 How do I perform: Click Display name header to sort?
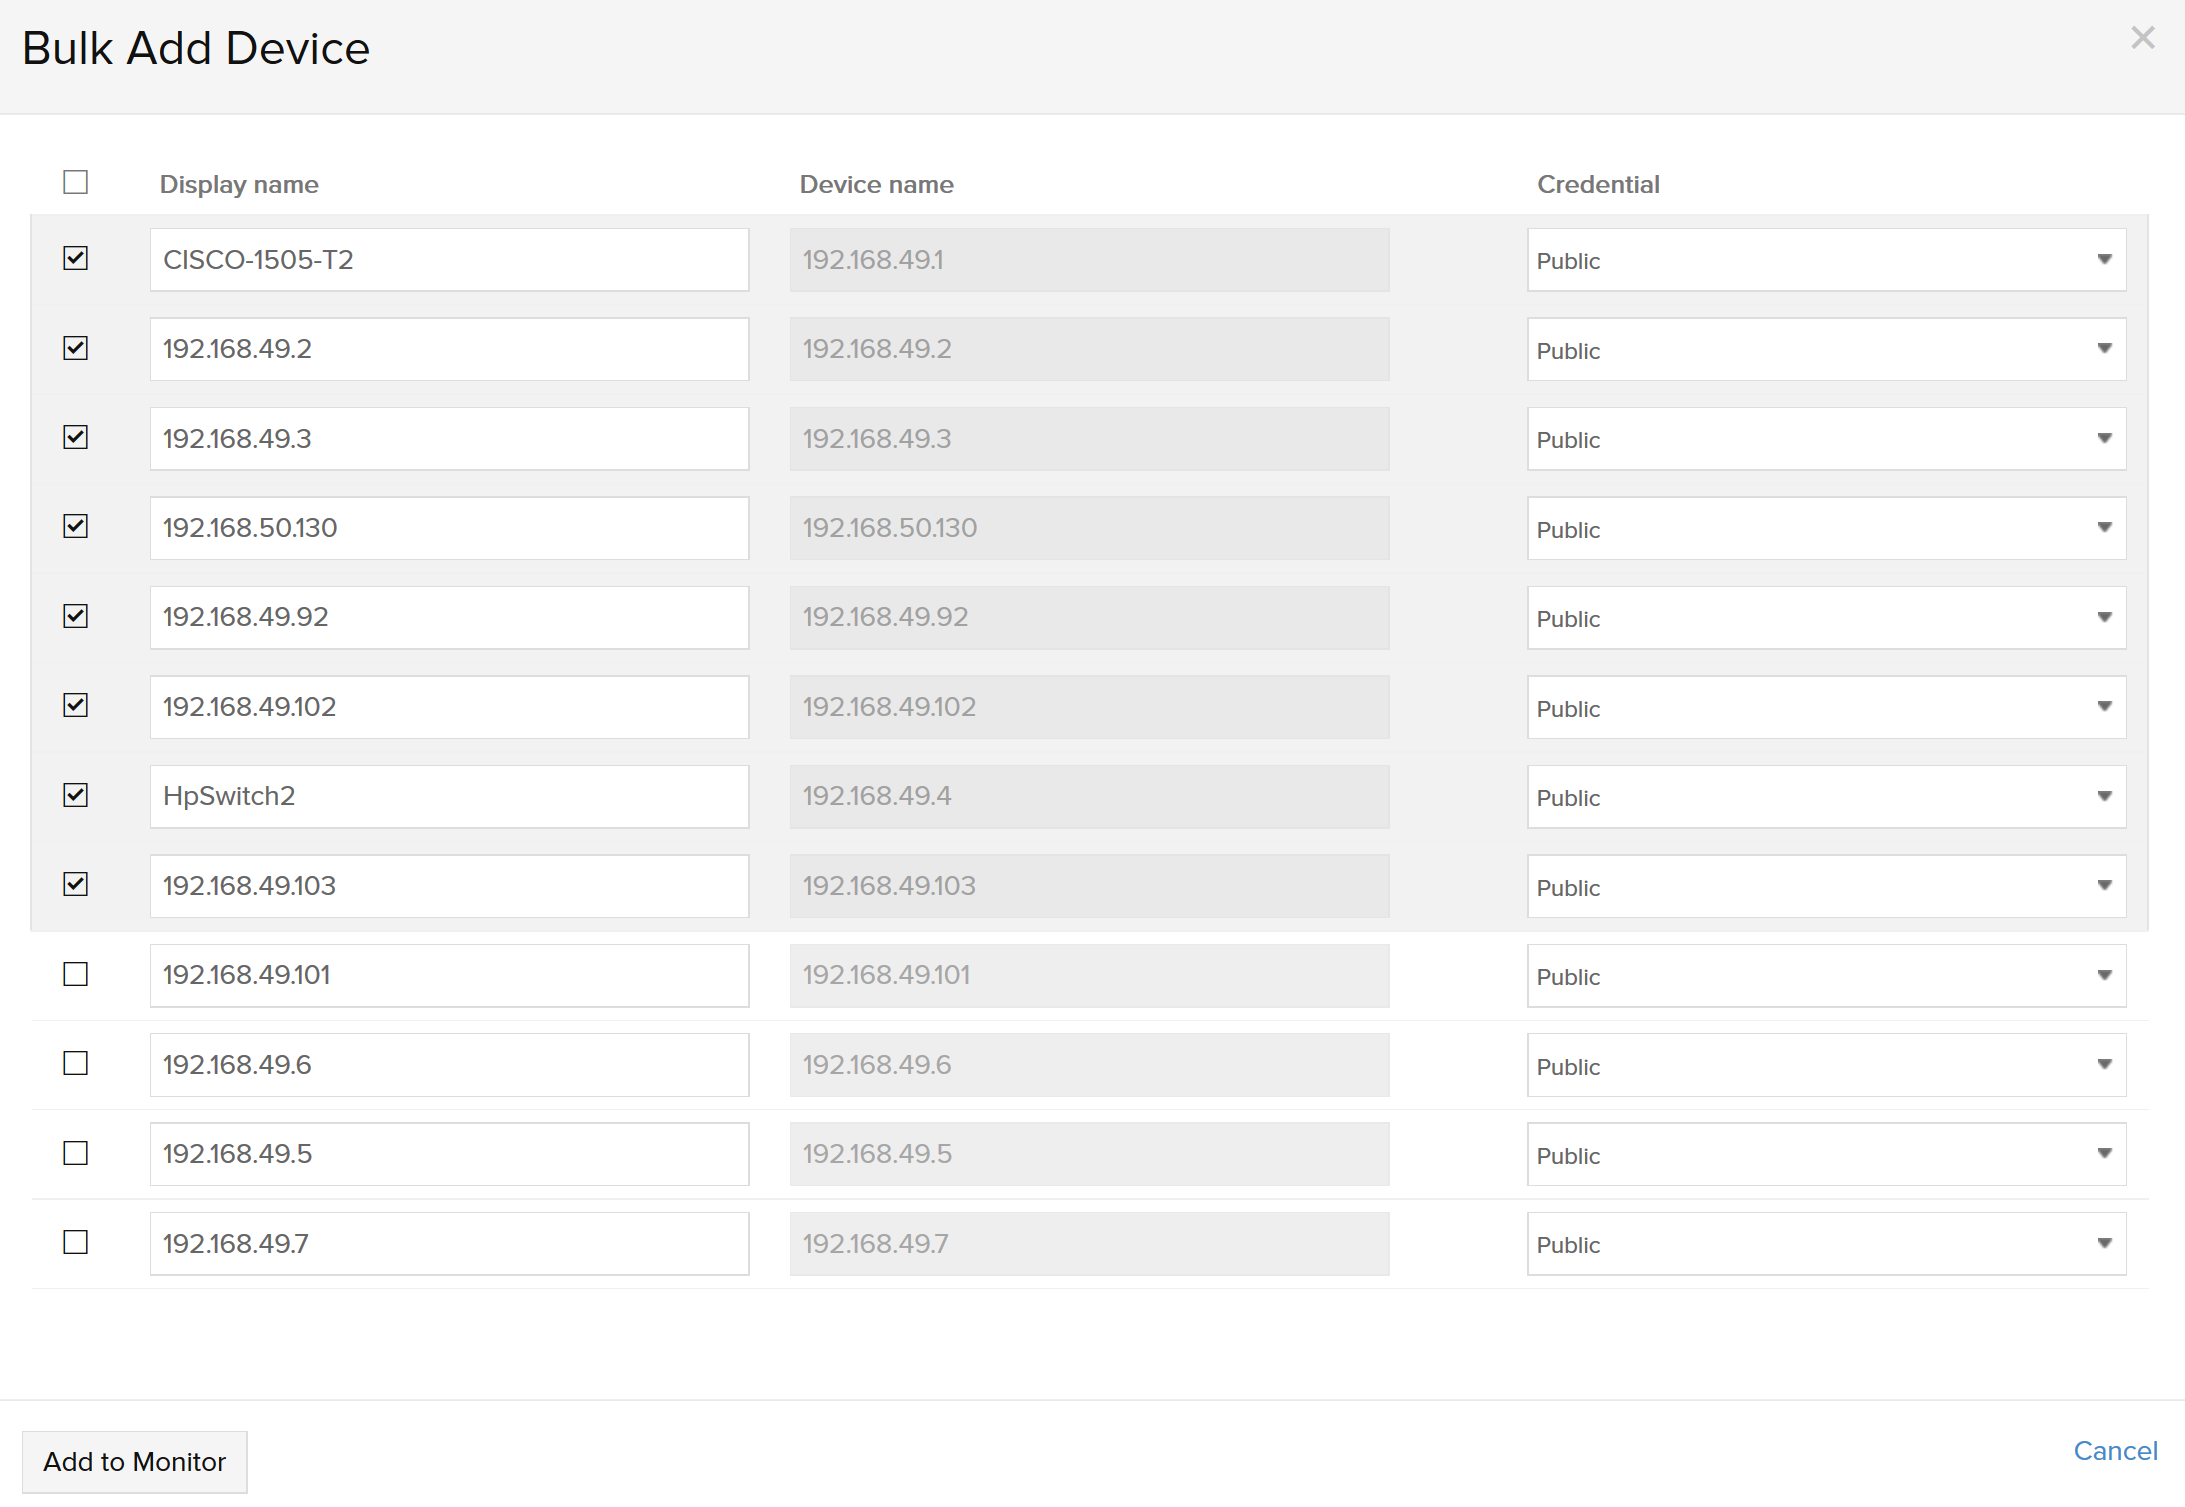tap(239, 183)
